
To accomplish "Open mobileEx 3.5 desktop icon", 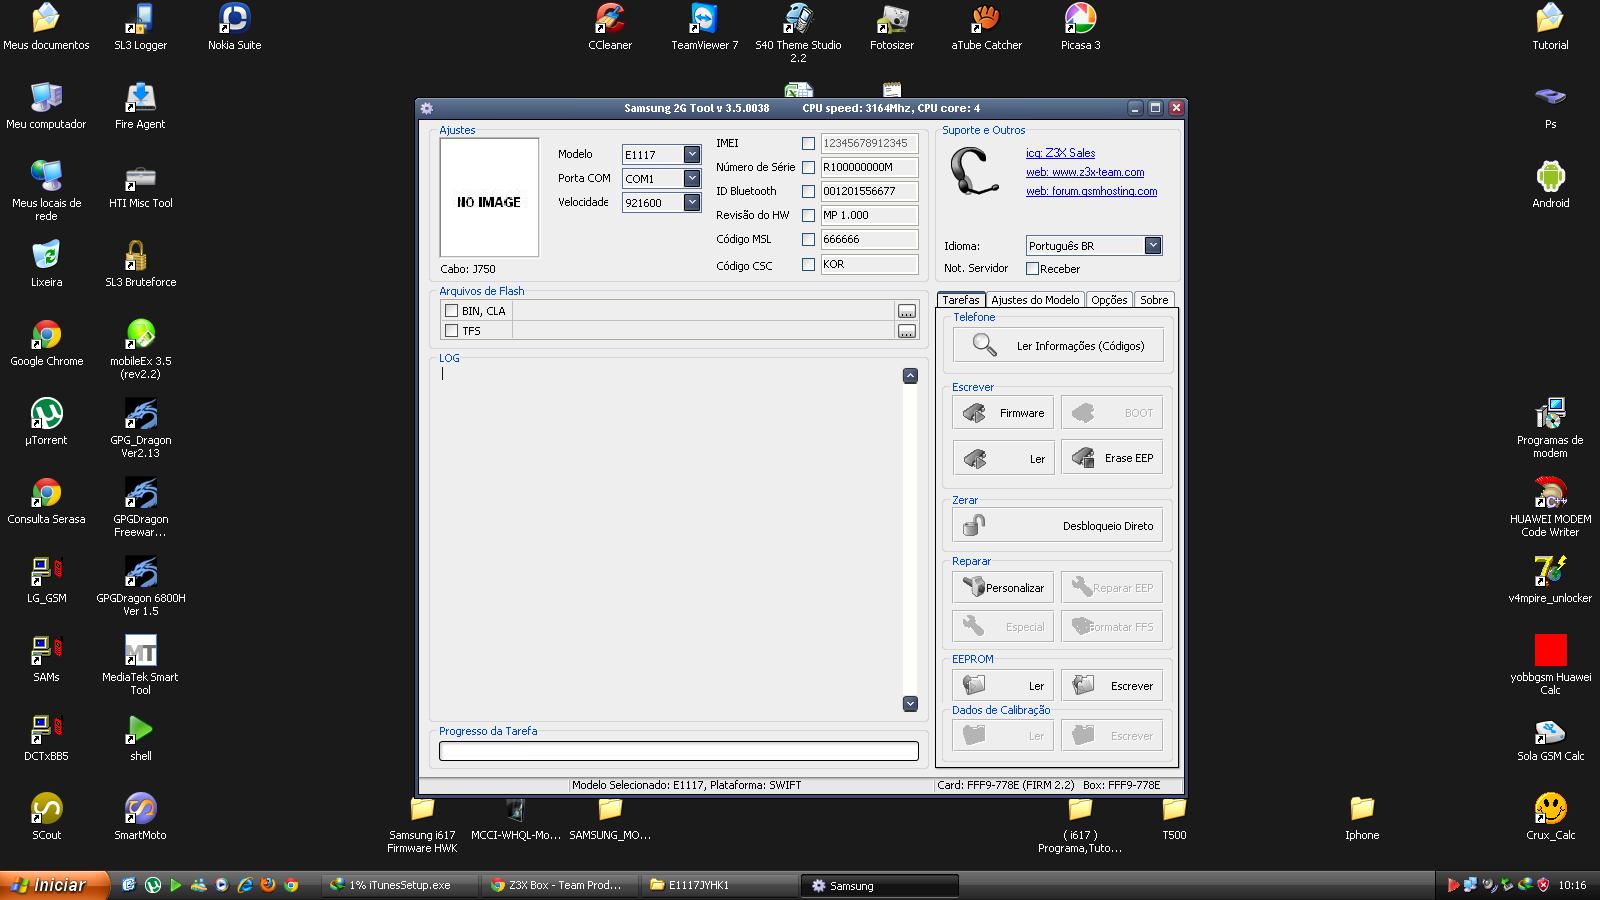I will pos(140,349).
